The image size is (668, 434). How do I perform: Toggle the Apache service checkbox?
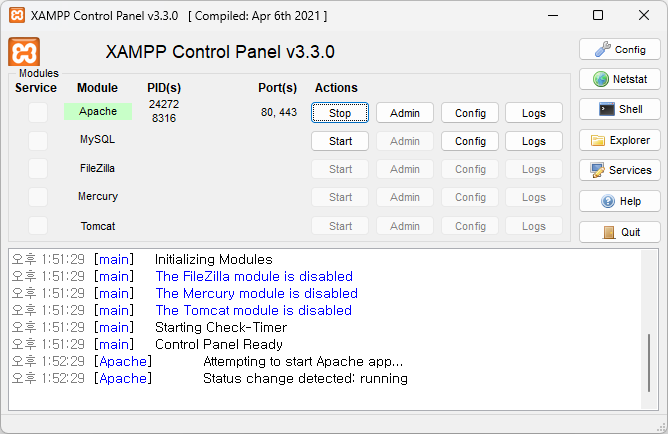point(38,112)
